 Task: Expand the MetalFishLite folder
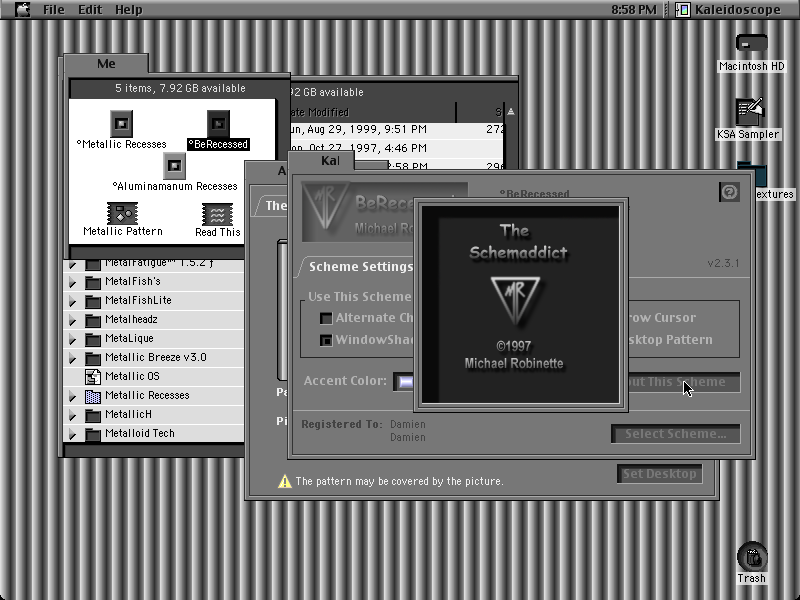pos(72,301)
